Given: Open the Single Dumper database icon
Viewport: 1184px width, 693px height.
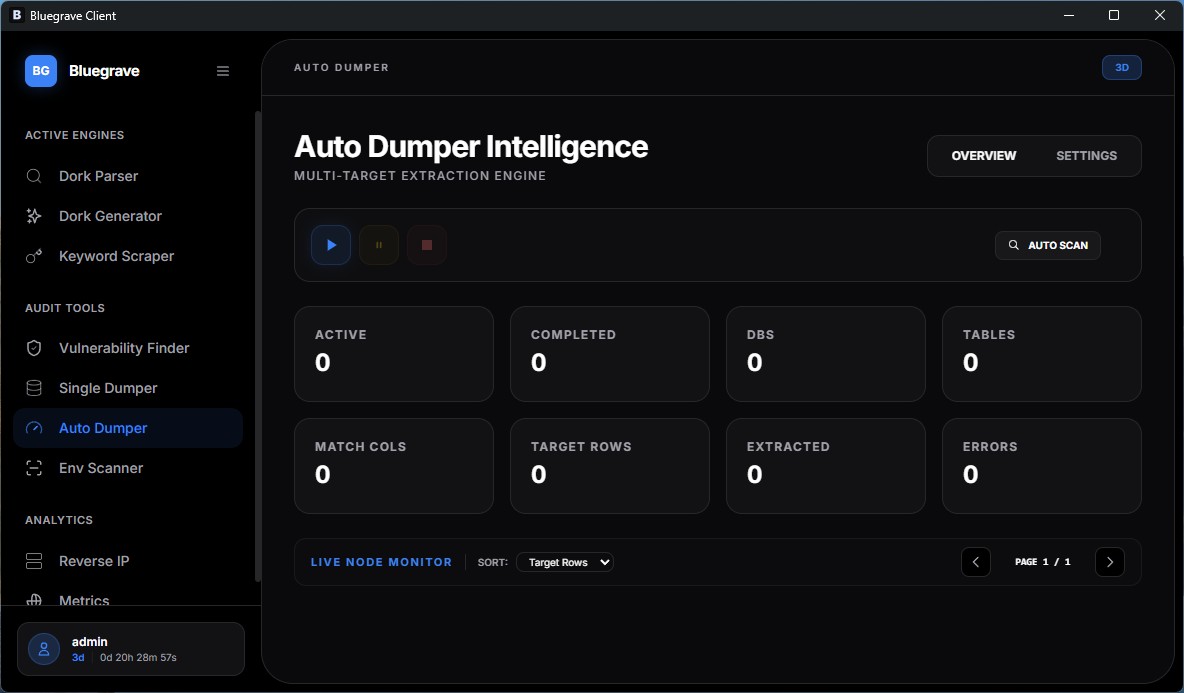Looking at the screenshot, I should pos(34,388).
